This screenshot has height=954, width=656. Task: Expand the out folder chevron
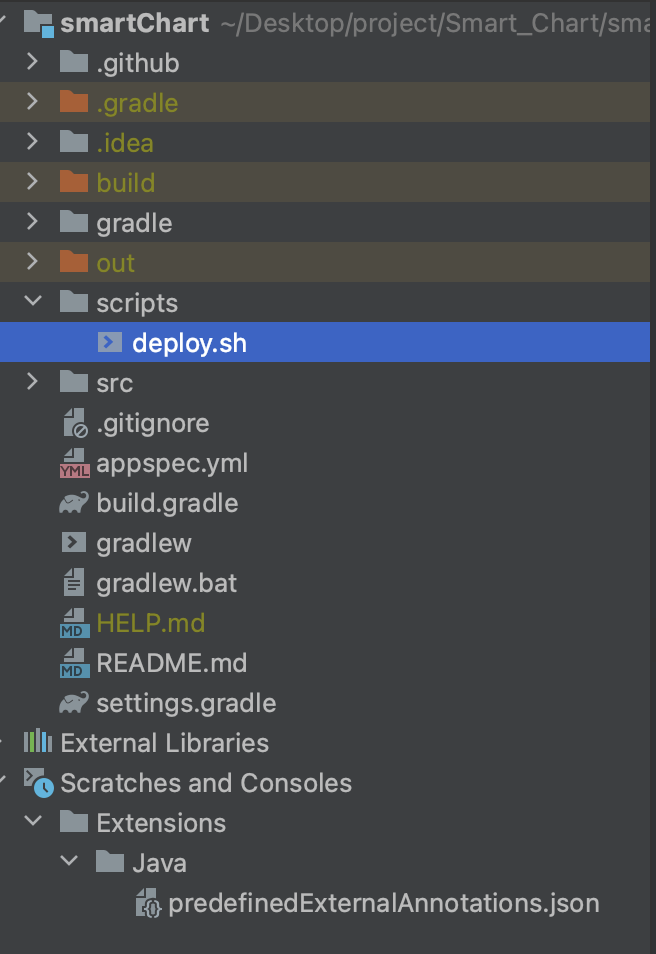point(33,261)
